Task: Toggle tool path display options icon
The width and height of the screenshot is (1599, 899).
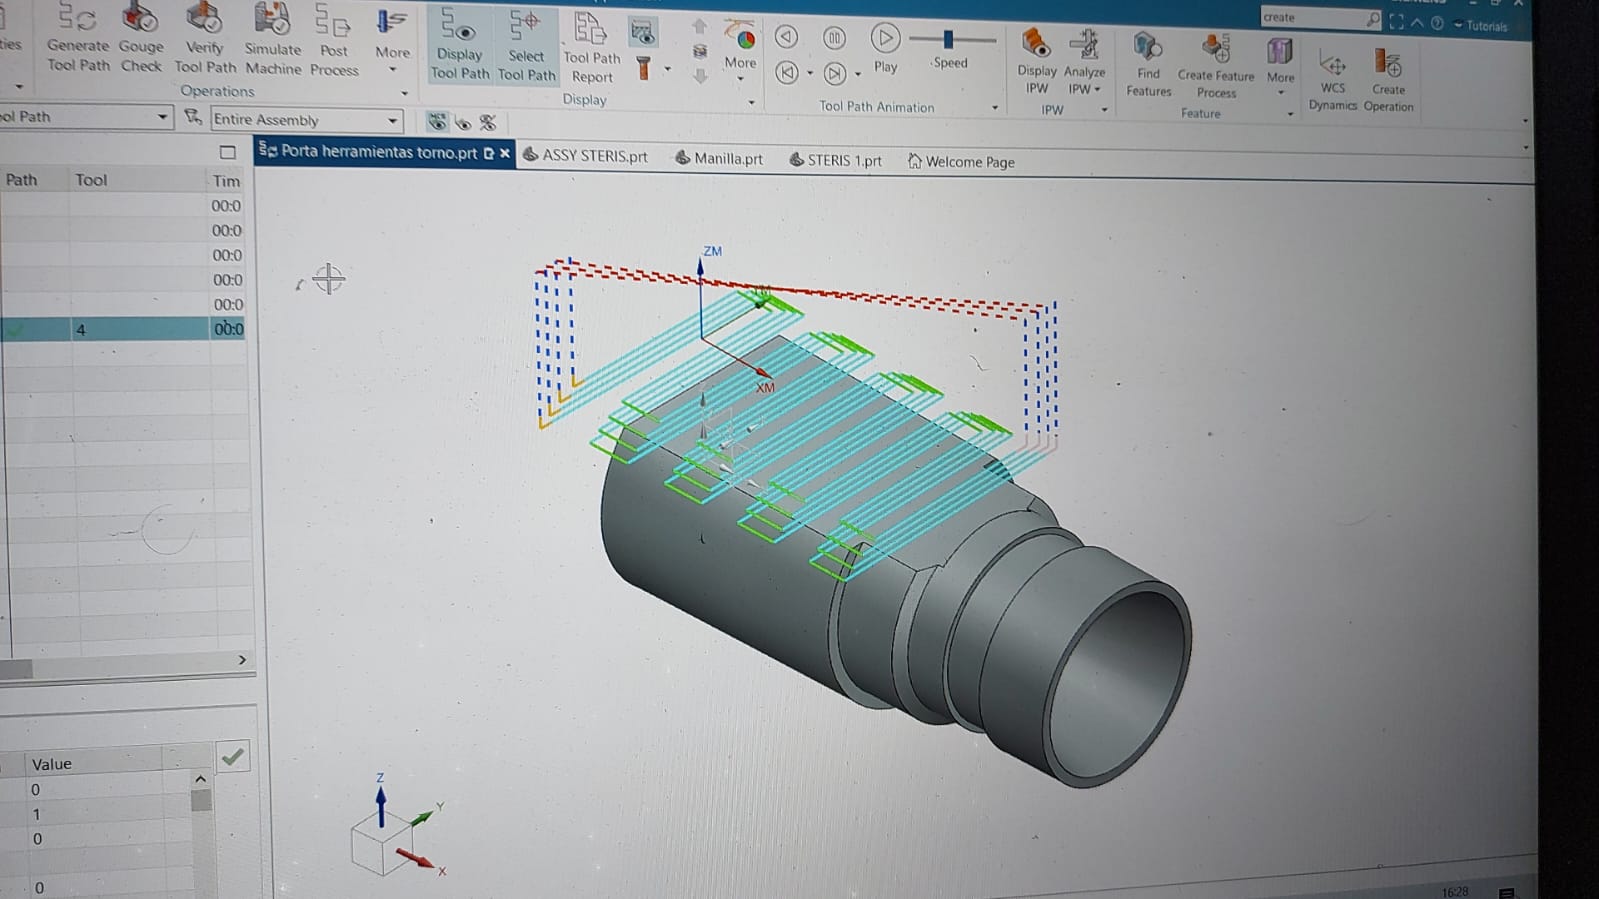Action: tap(643, 33)
